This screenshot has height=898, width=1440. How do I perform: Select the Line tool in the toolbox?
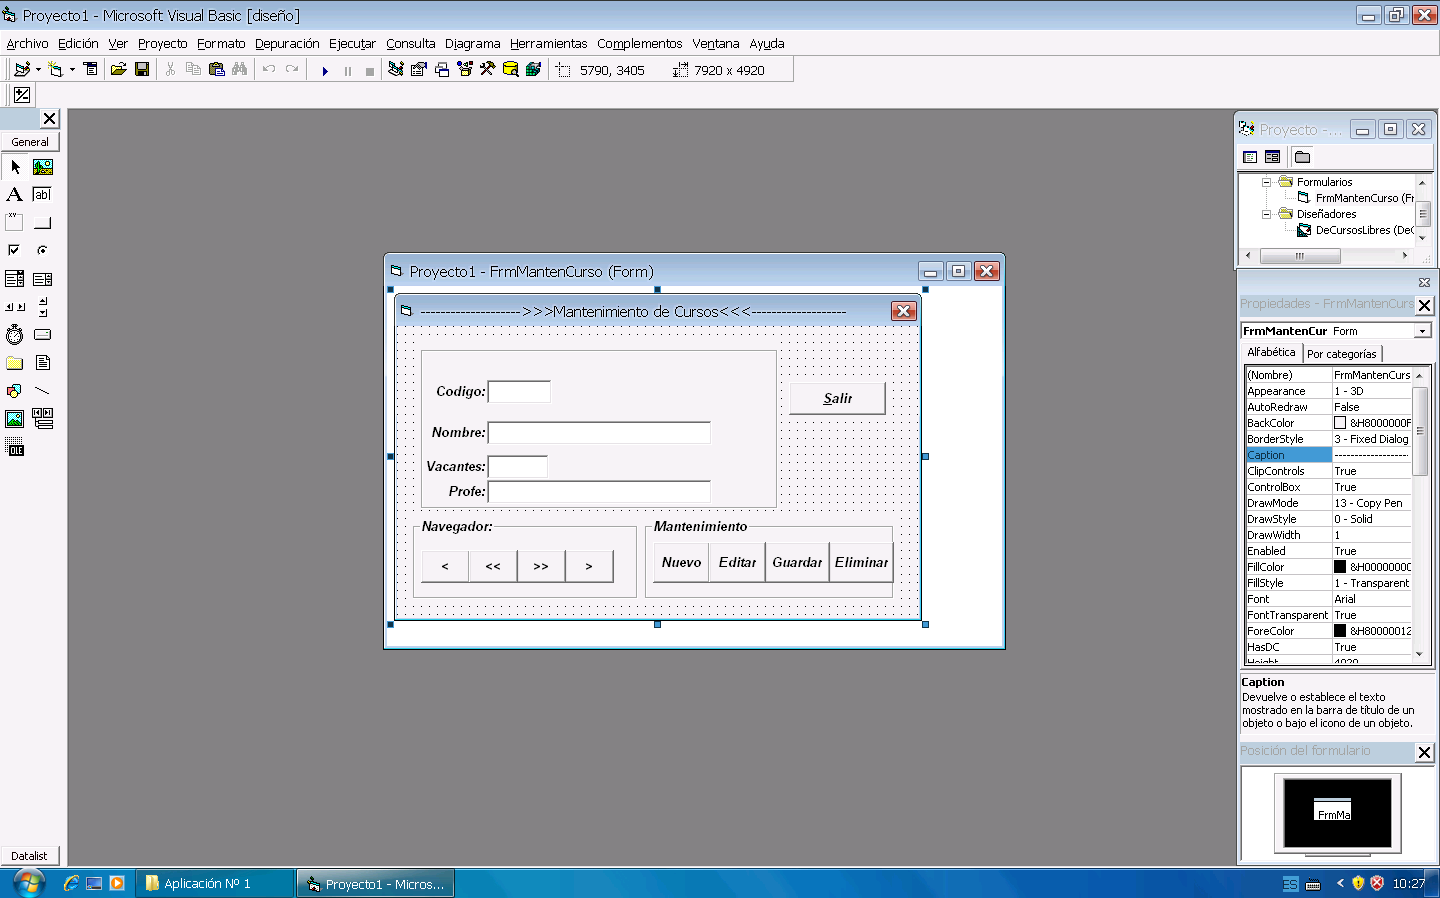pos(42,391)
